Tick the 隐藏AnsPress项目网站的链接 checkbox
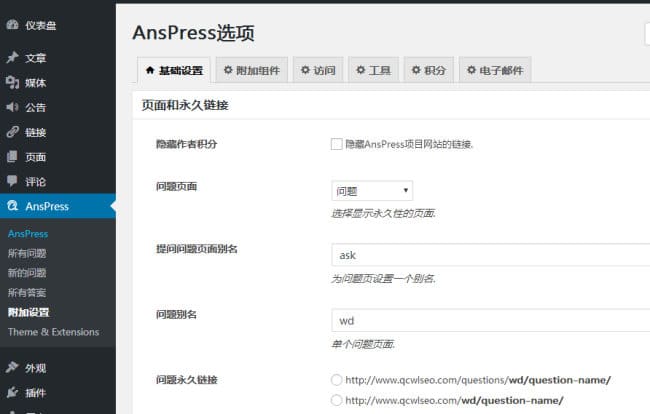This screenshot has height=414, width=650. [337, 144]
